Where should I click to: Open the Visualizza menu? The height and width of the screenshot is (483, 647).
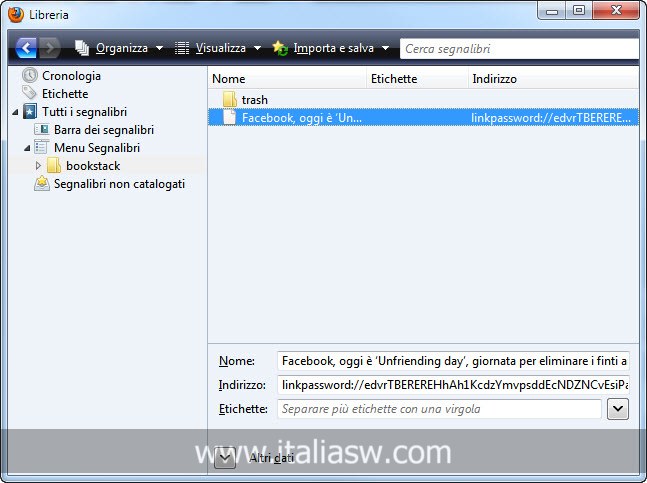(217, 48)
